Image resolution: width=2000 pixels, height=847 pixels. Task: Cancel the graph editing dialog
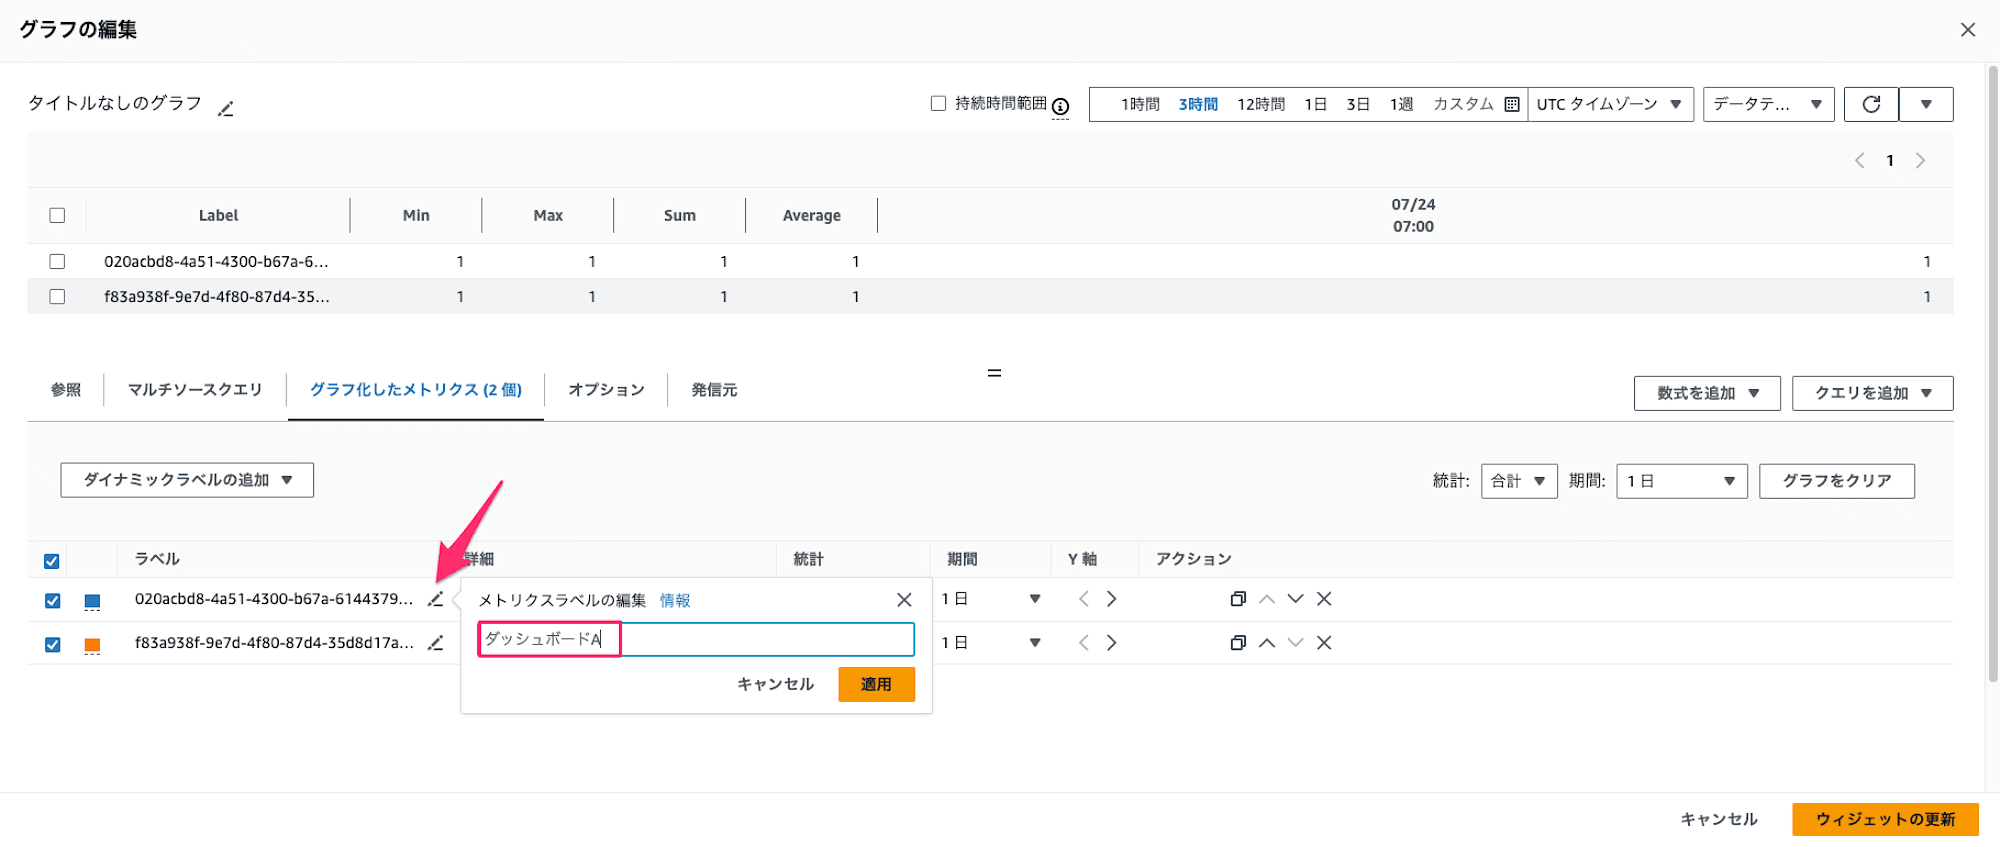(x=1719, y=819)
